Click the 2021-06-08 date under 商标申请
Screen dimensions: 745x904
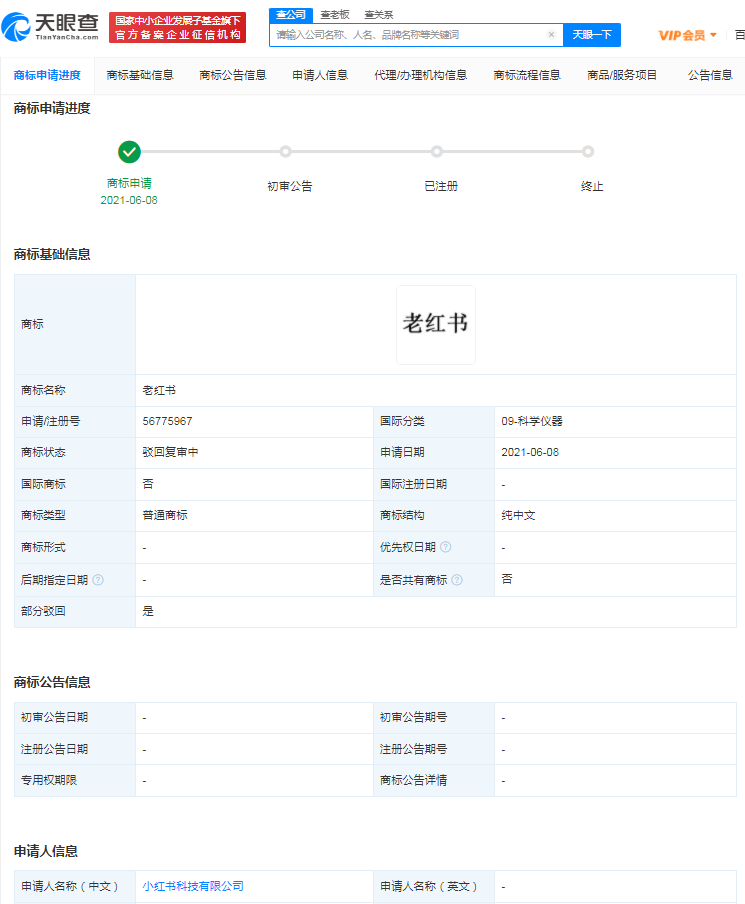tap(129, 200)
